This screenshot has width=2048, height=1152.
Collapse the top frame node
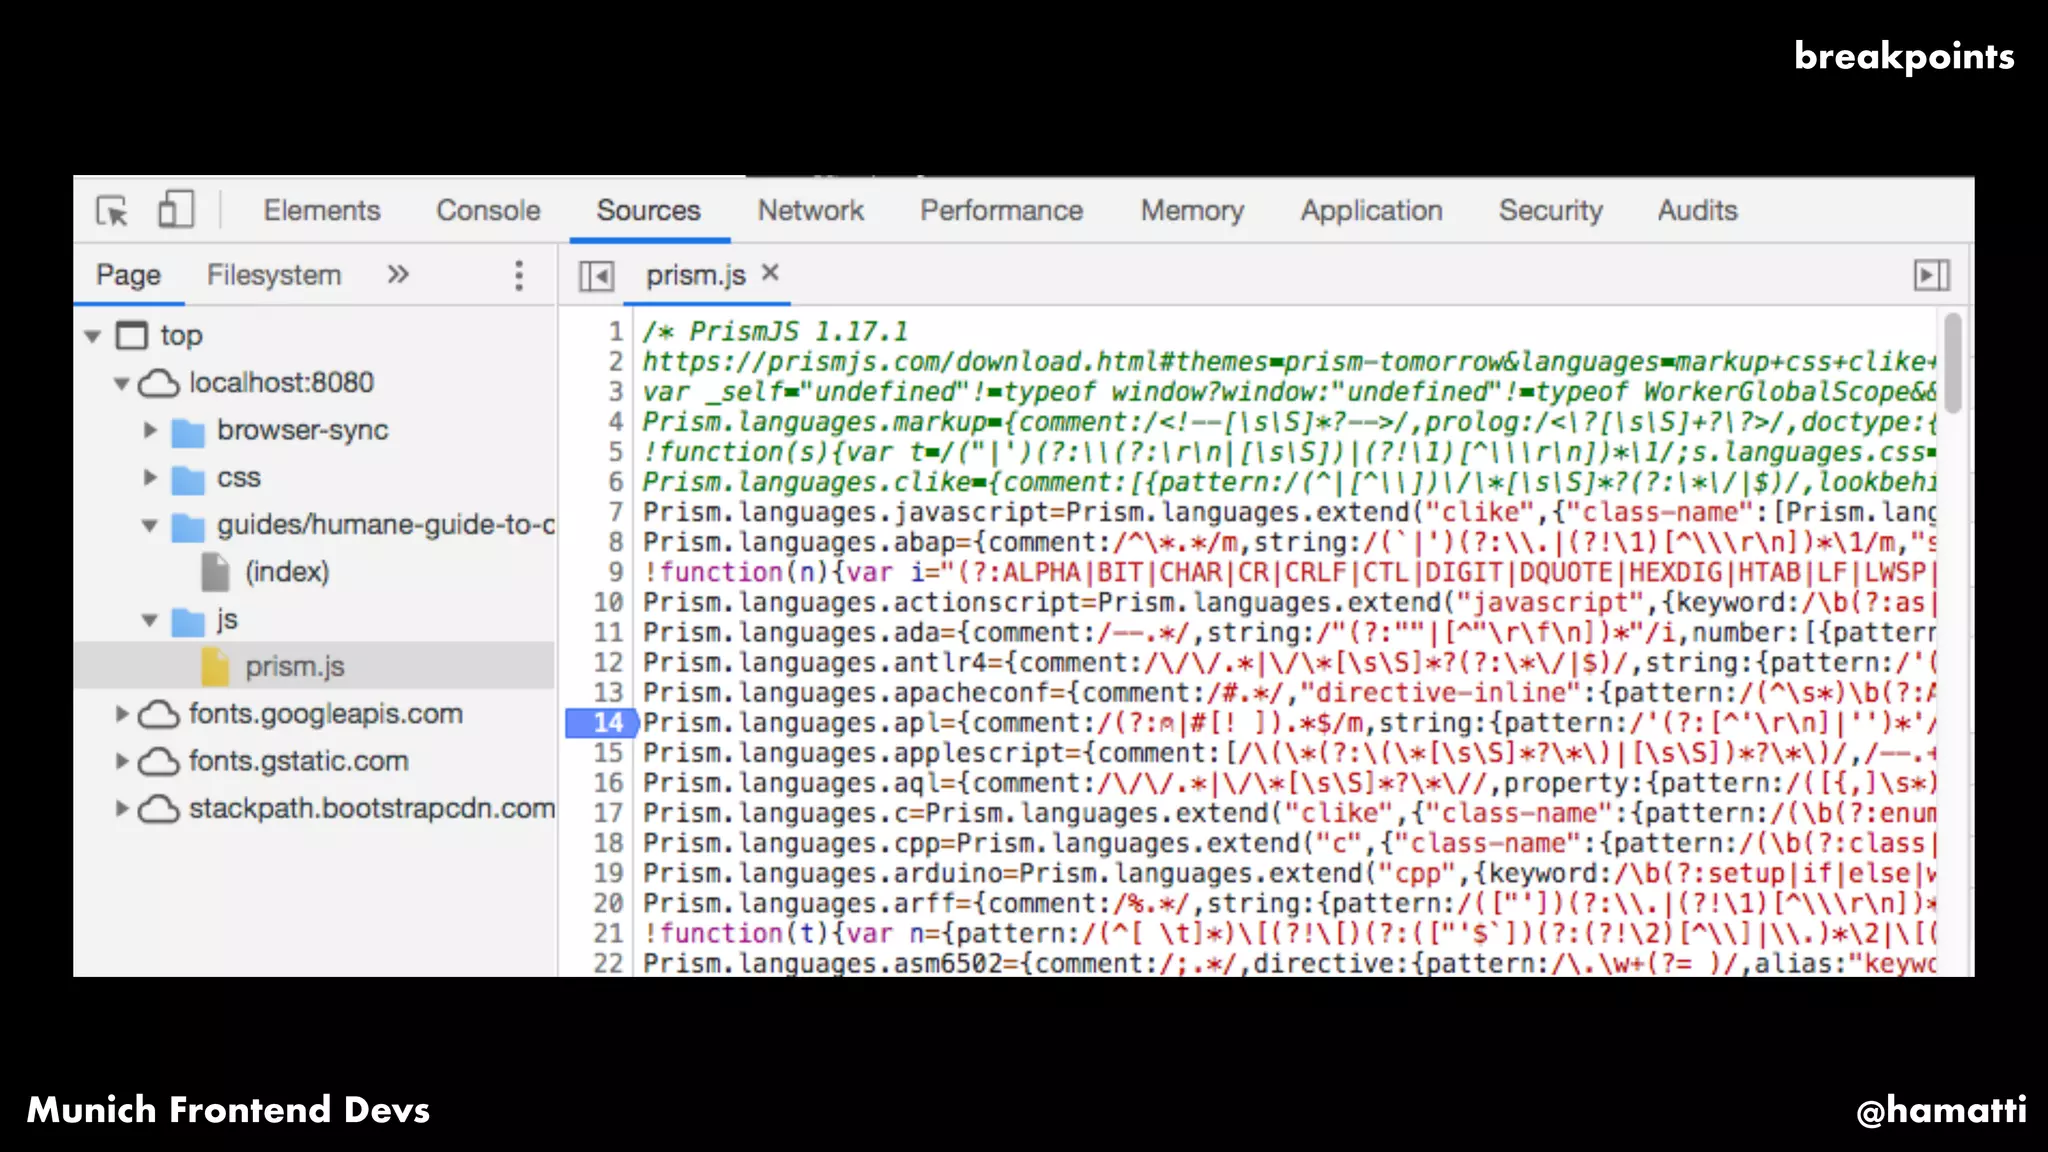click(93, 336)
